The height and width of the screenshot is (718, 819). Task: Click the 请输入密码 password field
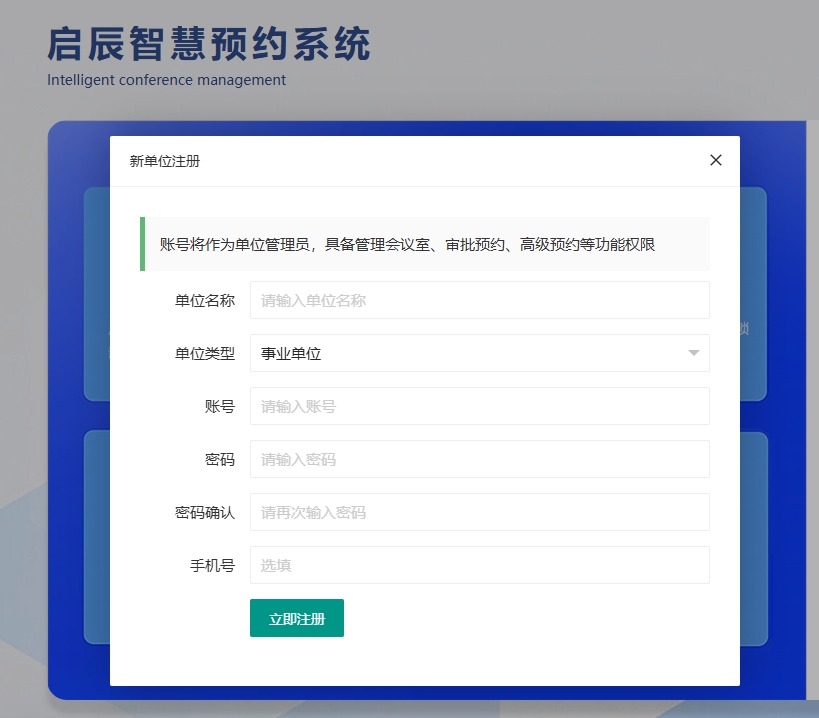479,459
